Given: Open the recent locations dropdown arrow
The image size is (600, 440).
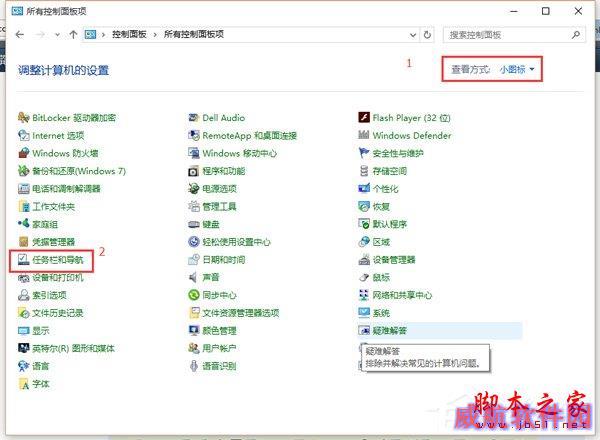Looking at the screenshot, I should coord(57,35).
